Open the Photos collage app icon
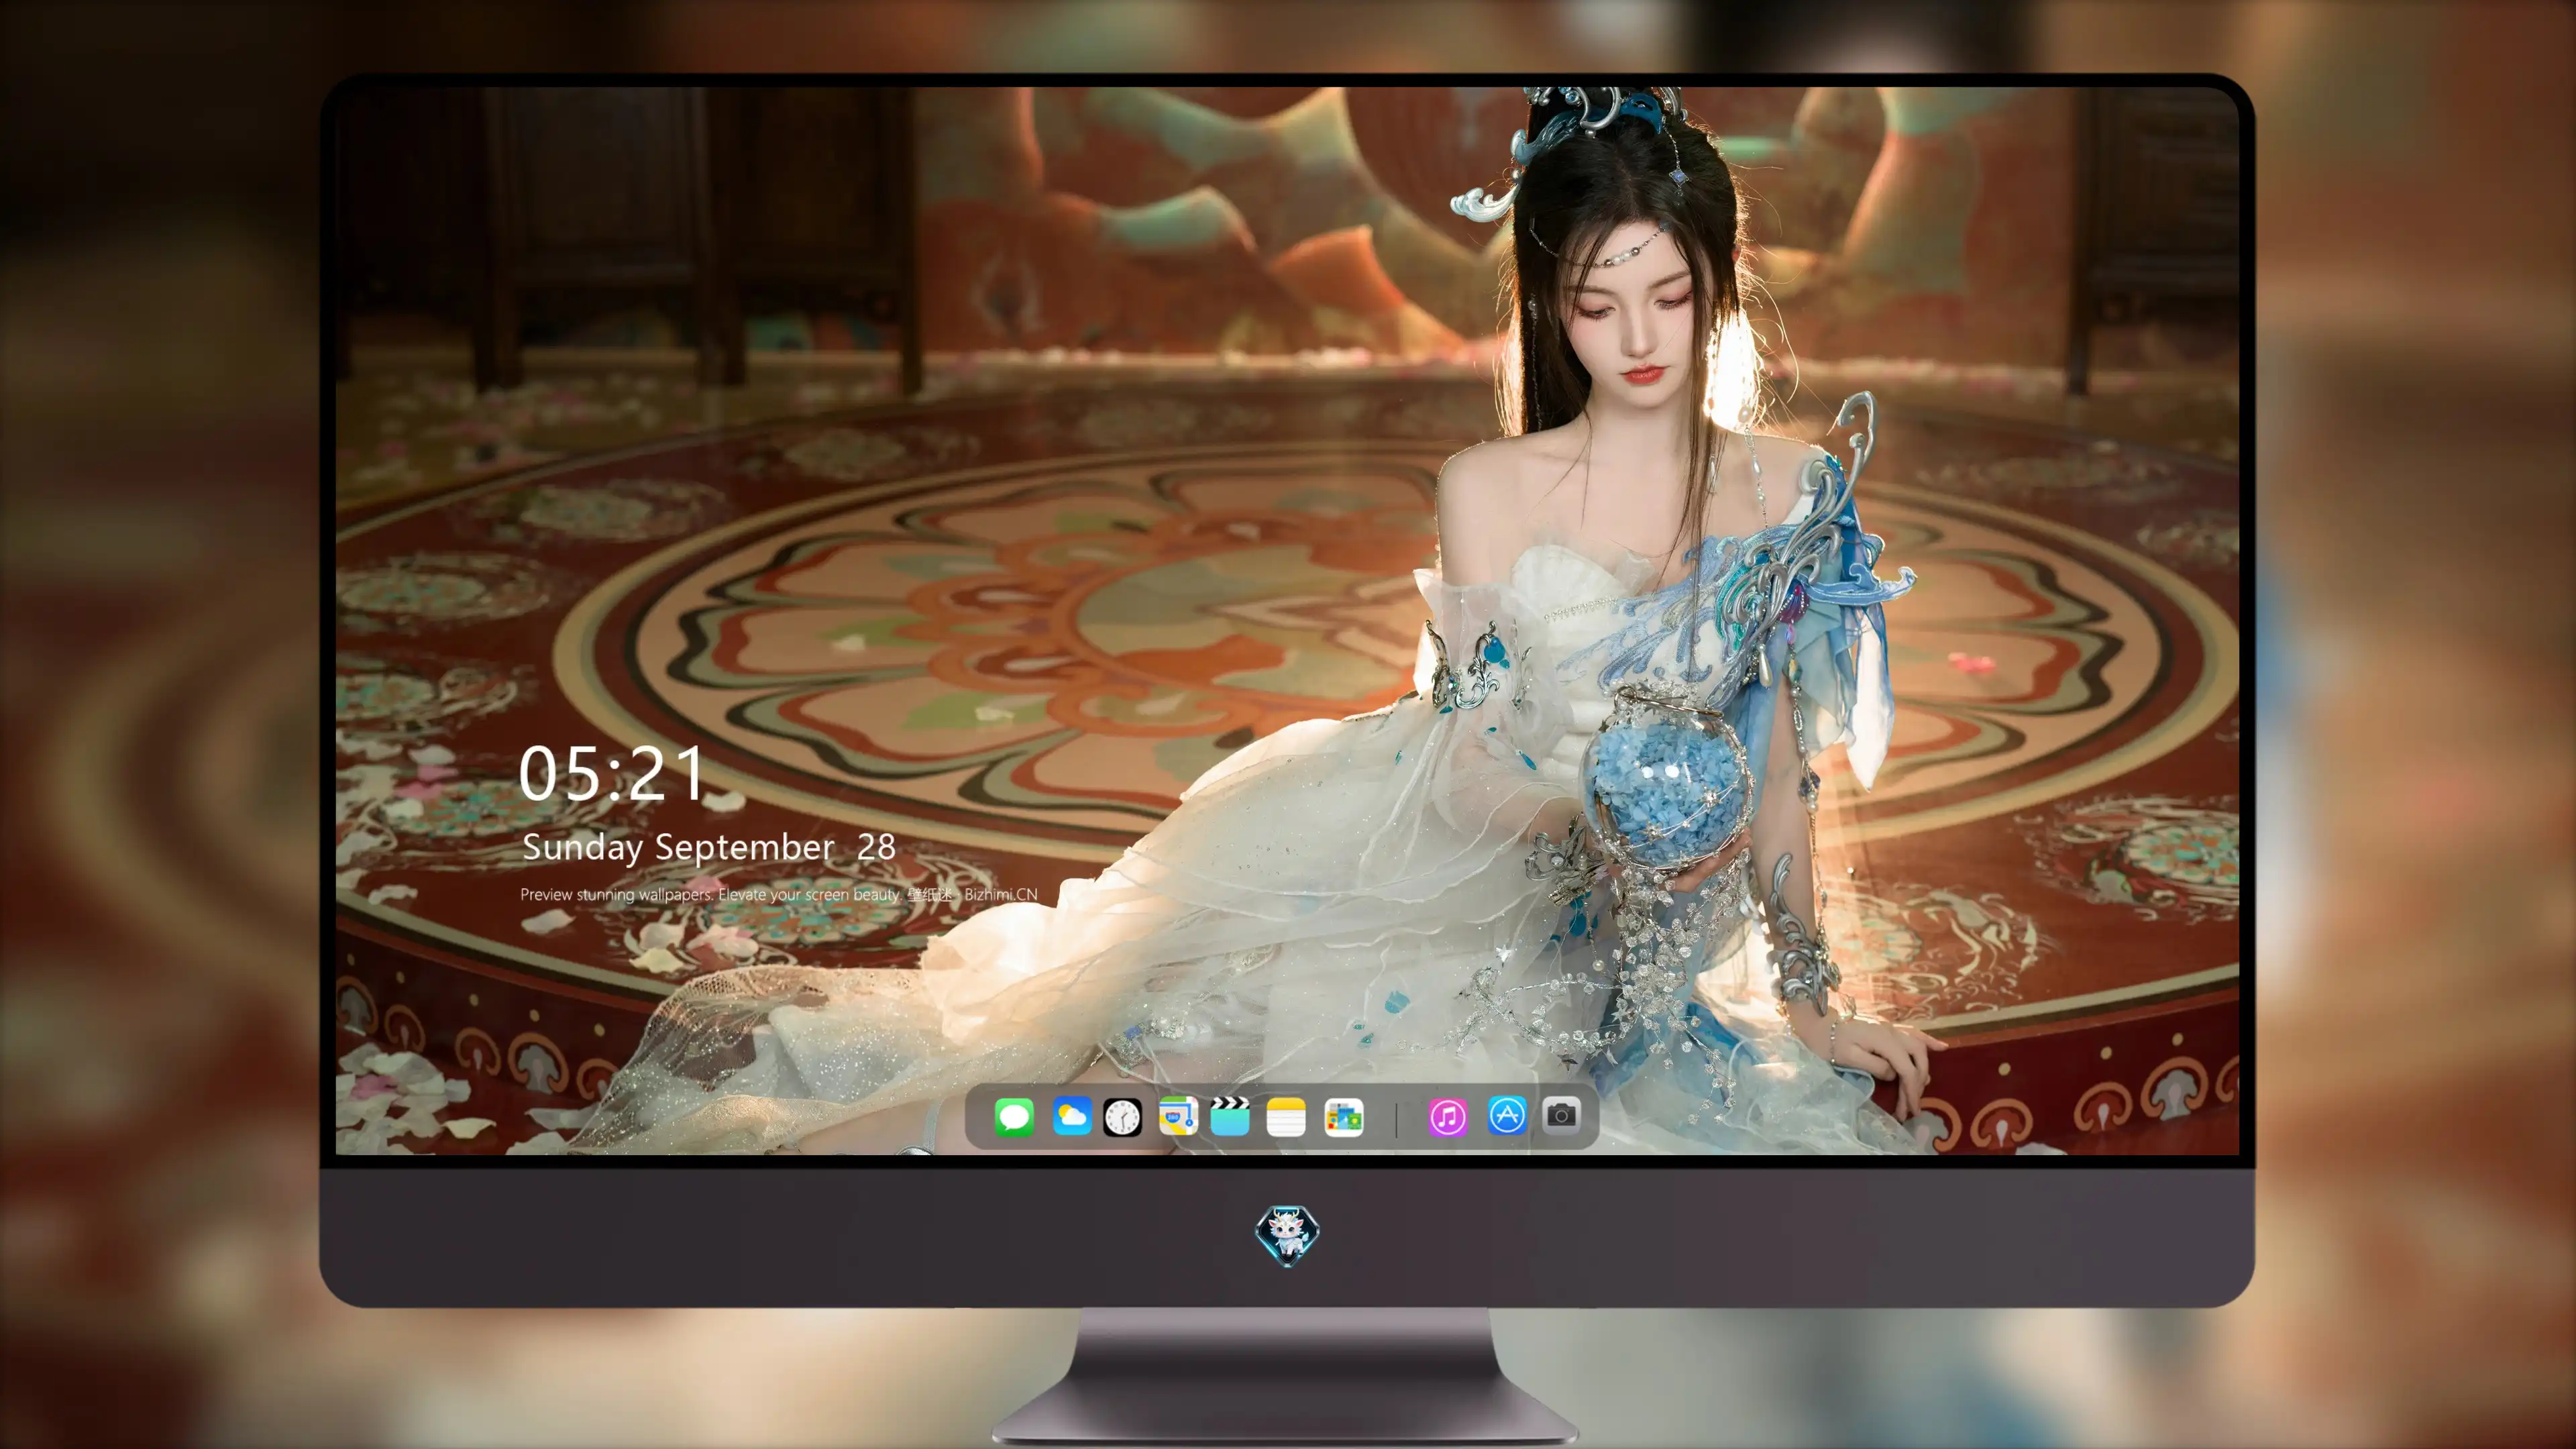This screenshot has width=2576, height=1449. click(1344, 1117)
